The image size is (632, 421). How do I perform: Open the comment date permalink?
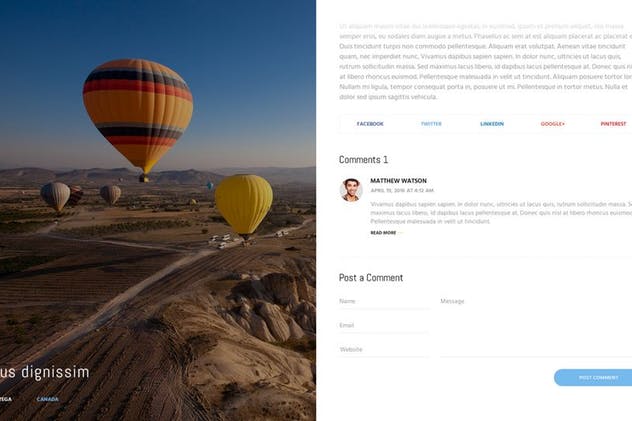402,191
